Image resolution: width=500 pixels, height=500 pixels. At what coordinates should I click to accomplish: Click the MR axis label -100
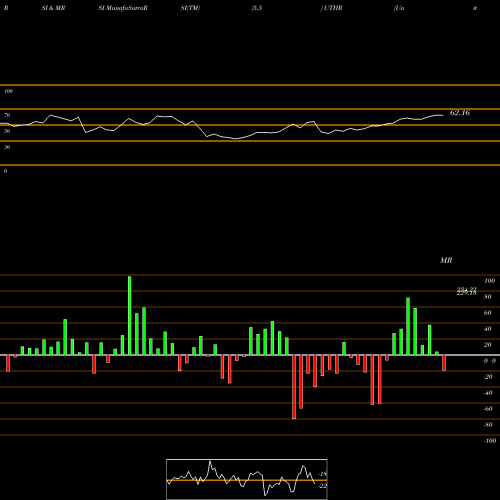(x=490, y=441)
